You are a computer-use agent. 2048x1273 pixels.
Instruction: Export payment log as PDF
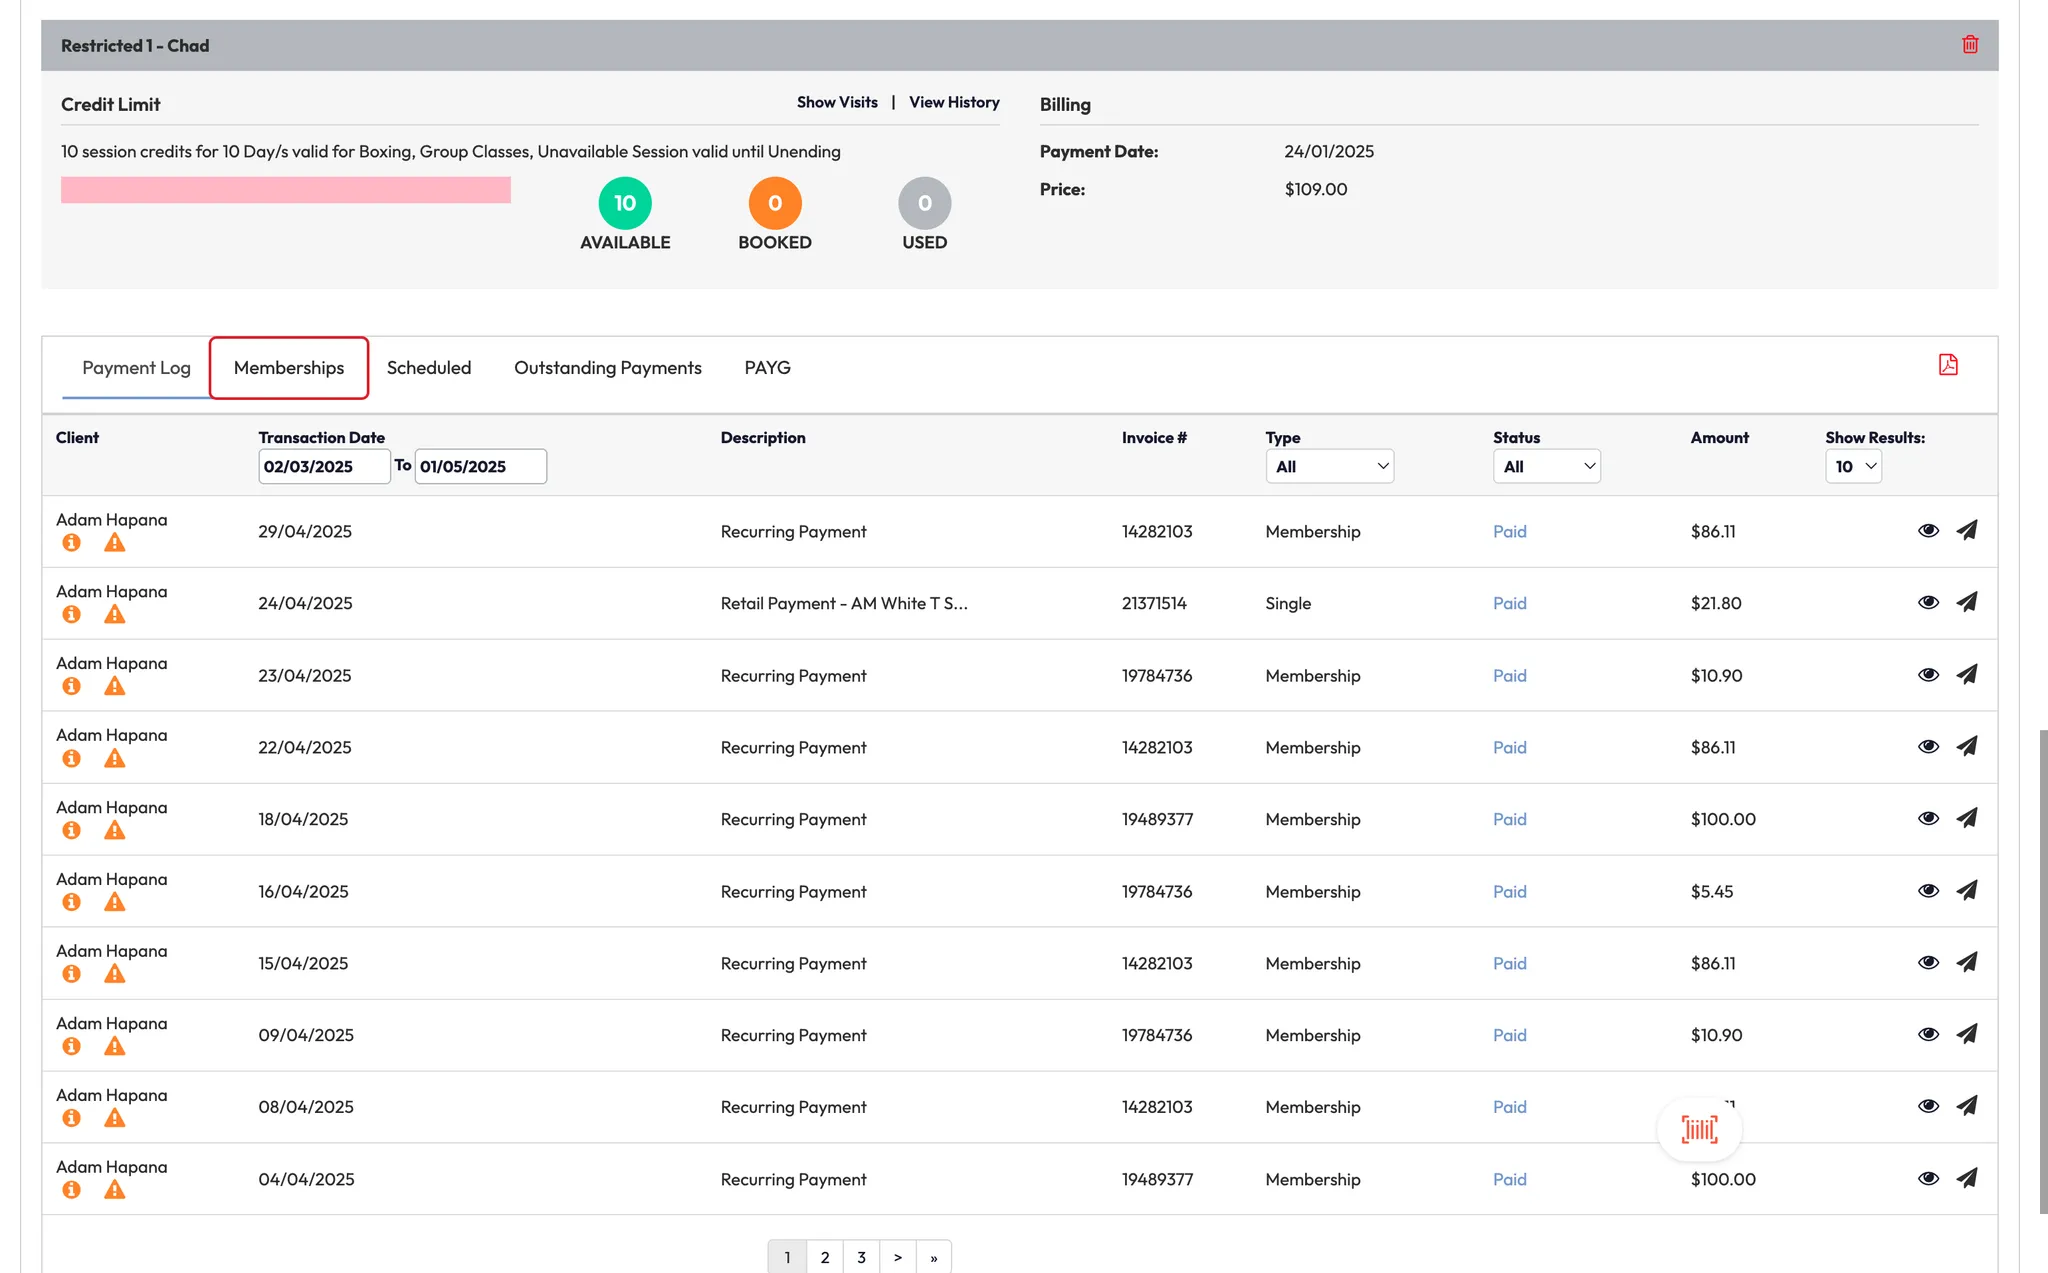tap(1948, 365)
